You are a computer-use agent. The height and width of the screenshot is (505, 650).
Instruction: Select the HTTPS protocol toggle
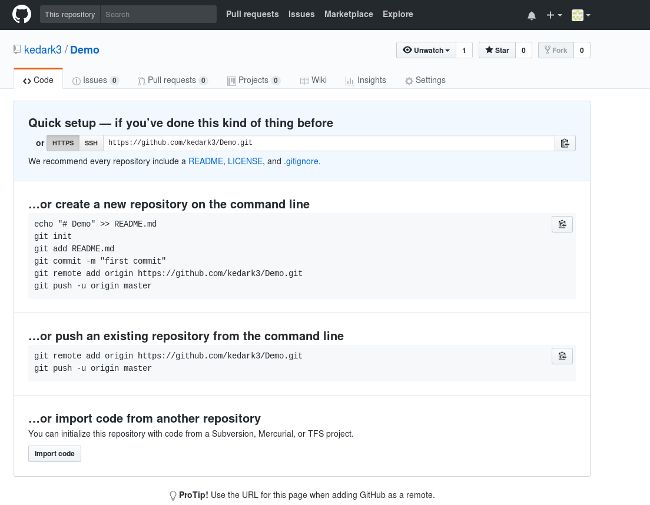click(63, 143)
